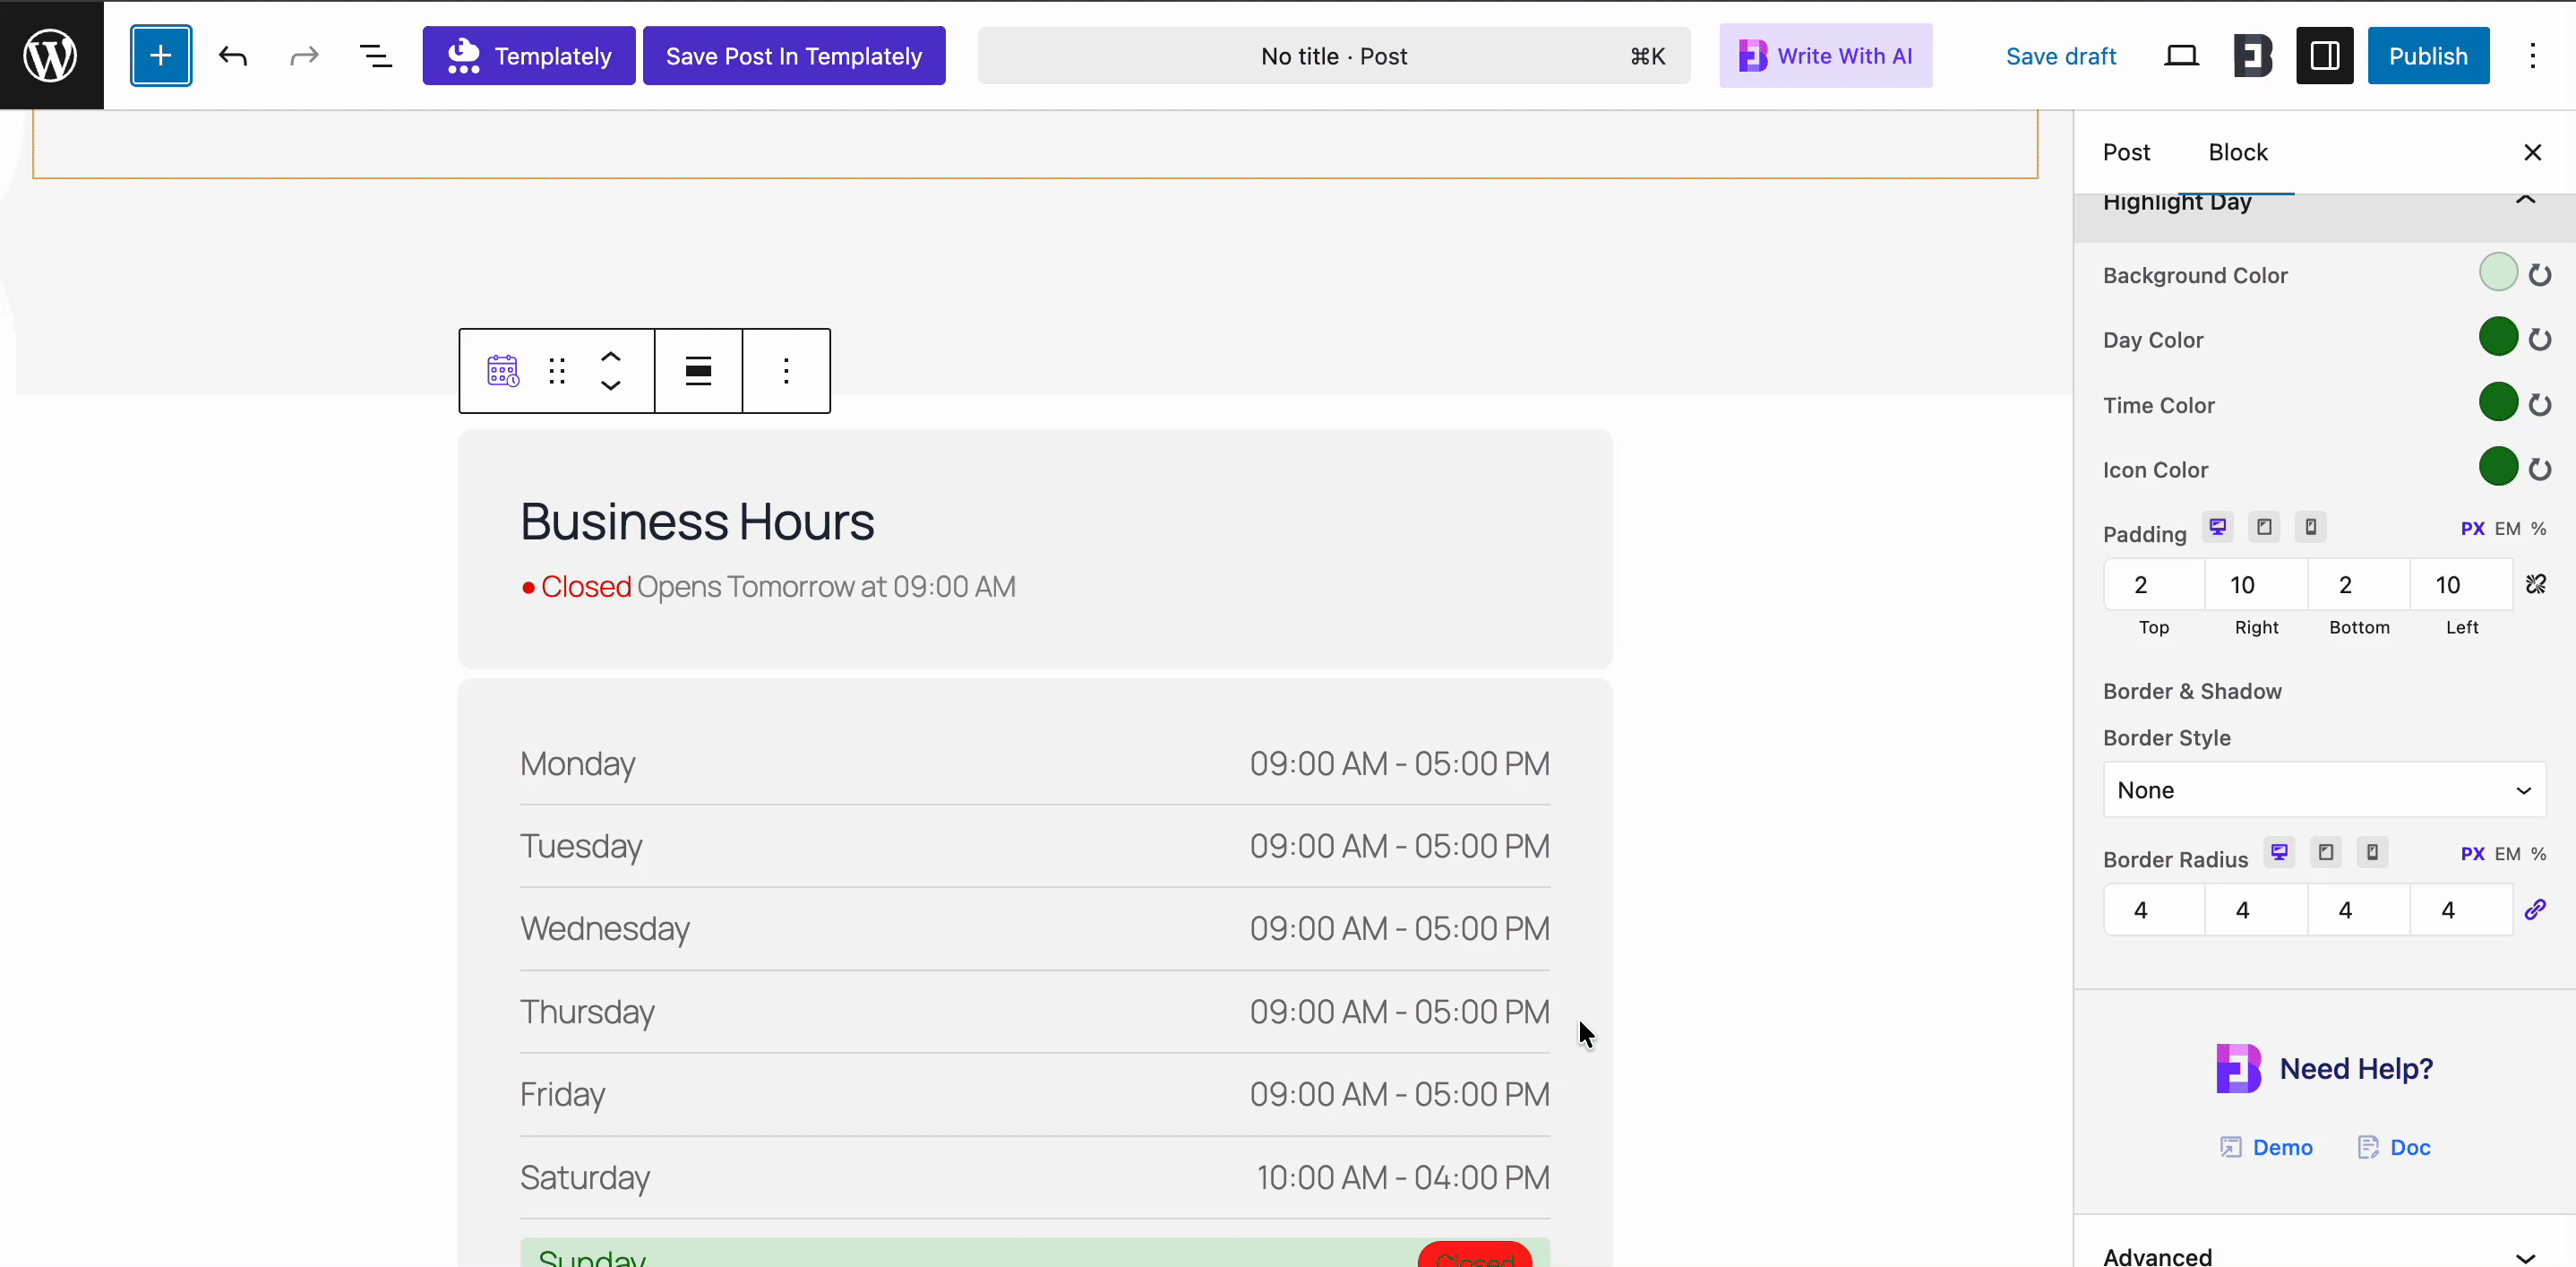Collapse the Highlight Day section
Screen dimensions: 2576x1267
click(2525, 200)
